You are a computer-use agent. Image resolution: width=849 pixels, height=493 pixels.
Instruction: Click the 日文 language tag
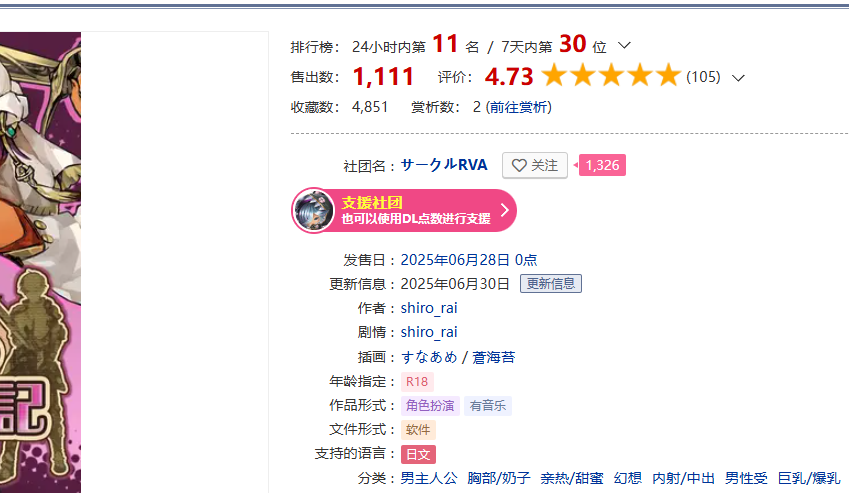[418, 454]
